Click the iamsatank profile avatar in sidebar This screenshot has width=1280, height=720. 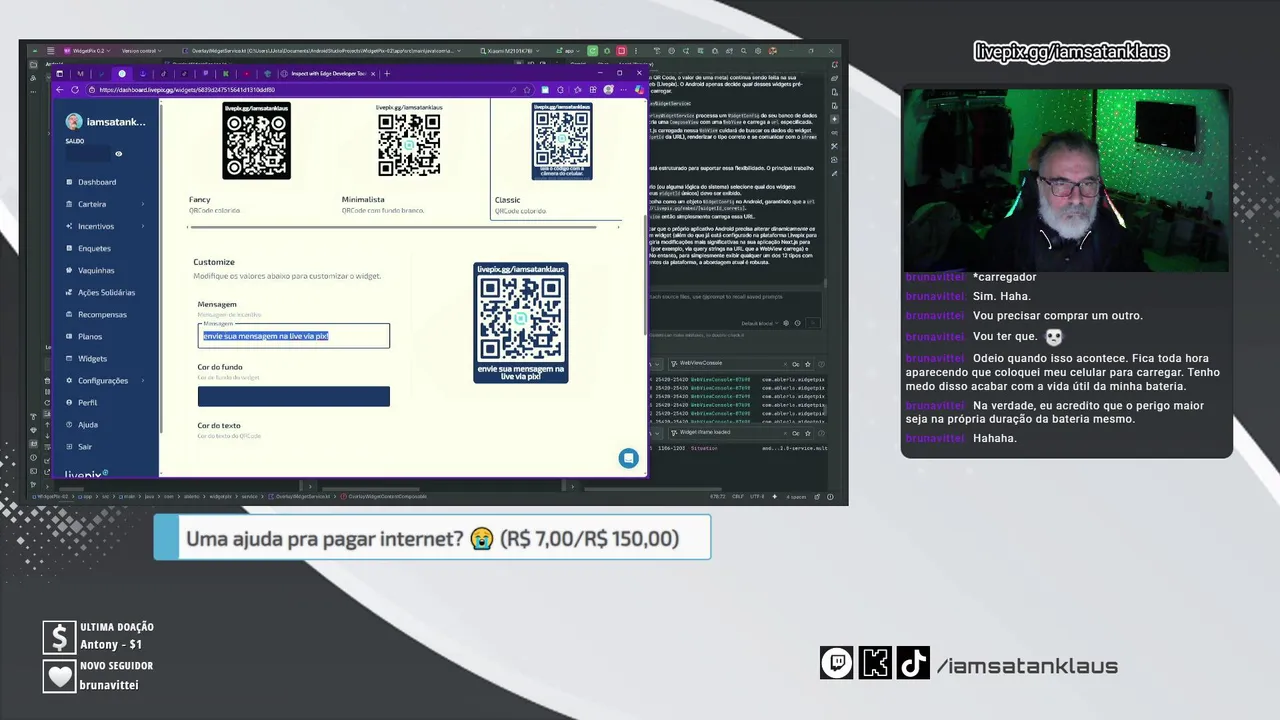coord(73,122)
